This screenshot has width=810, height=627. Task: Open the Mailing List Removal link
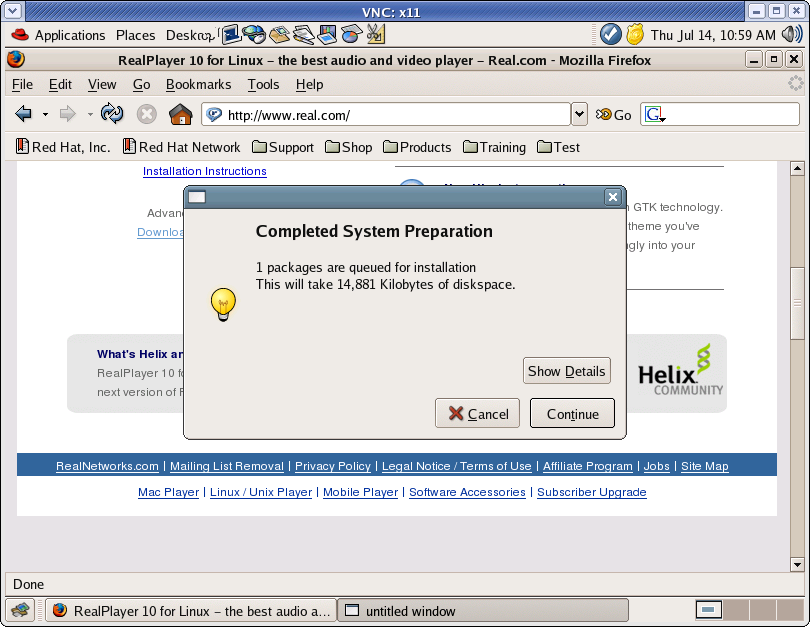(227, 466)
